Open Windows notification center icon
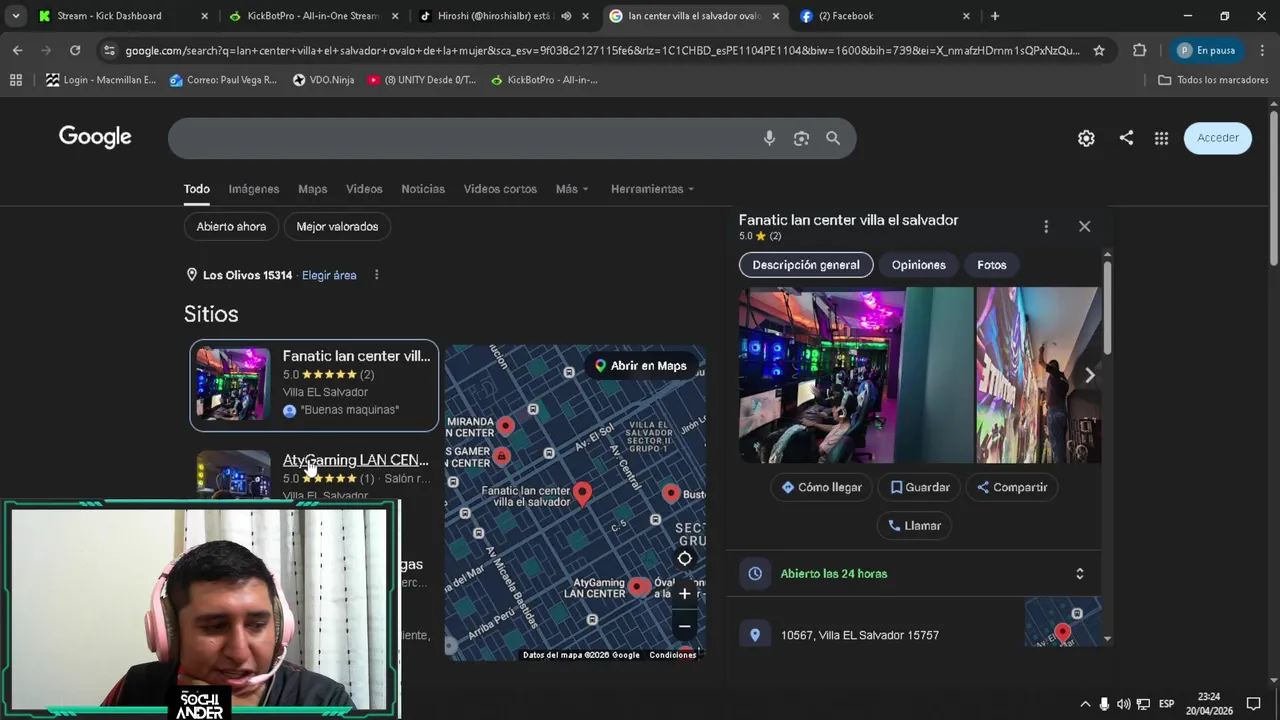This screenshot has height=720, width=1280. click(x=1253, y=704)
